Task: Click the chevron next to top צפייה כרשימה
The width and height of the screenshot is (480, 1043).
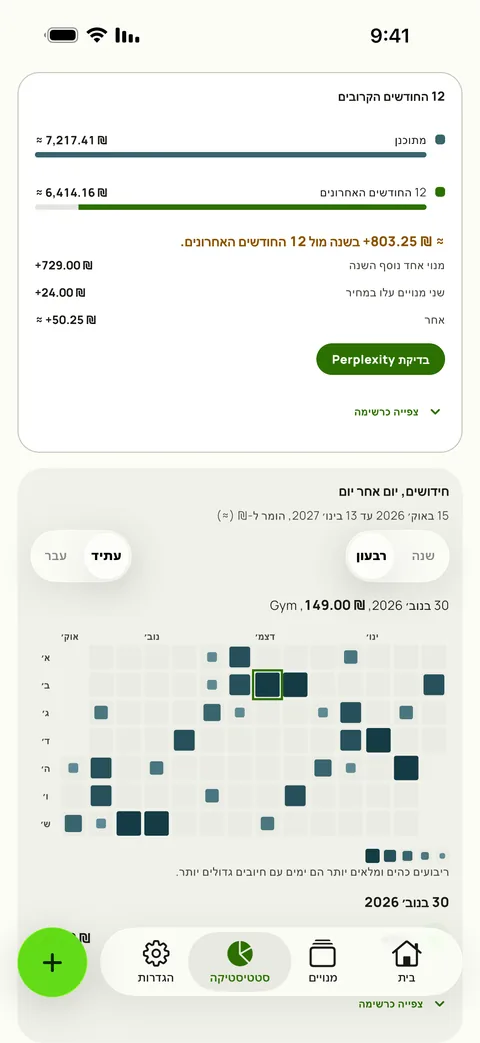Action: tap(435, 412)
